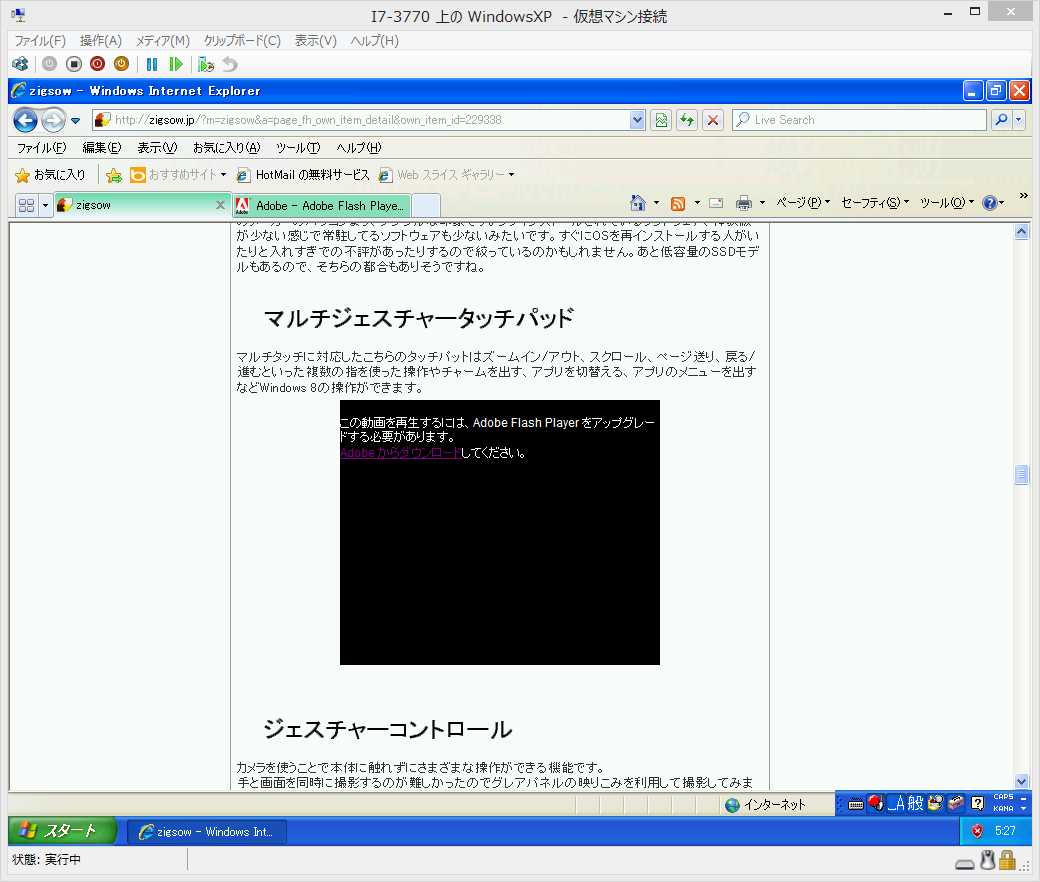Pause the virtual machine
The width and height of the screenshot is (1040, 882).
(x=152, y=64)
